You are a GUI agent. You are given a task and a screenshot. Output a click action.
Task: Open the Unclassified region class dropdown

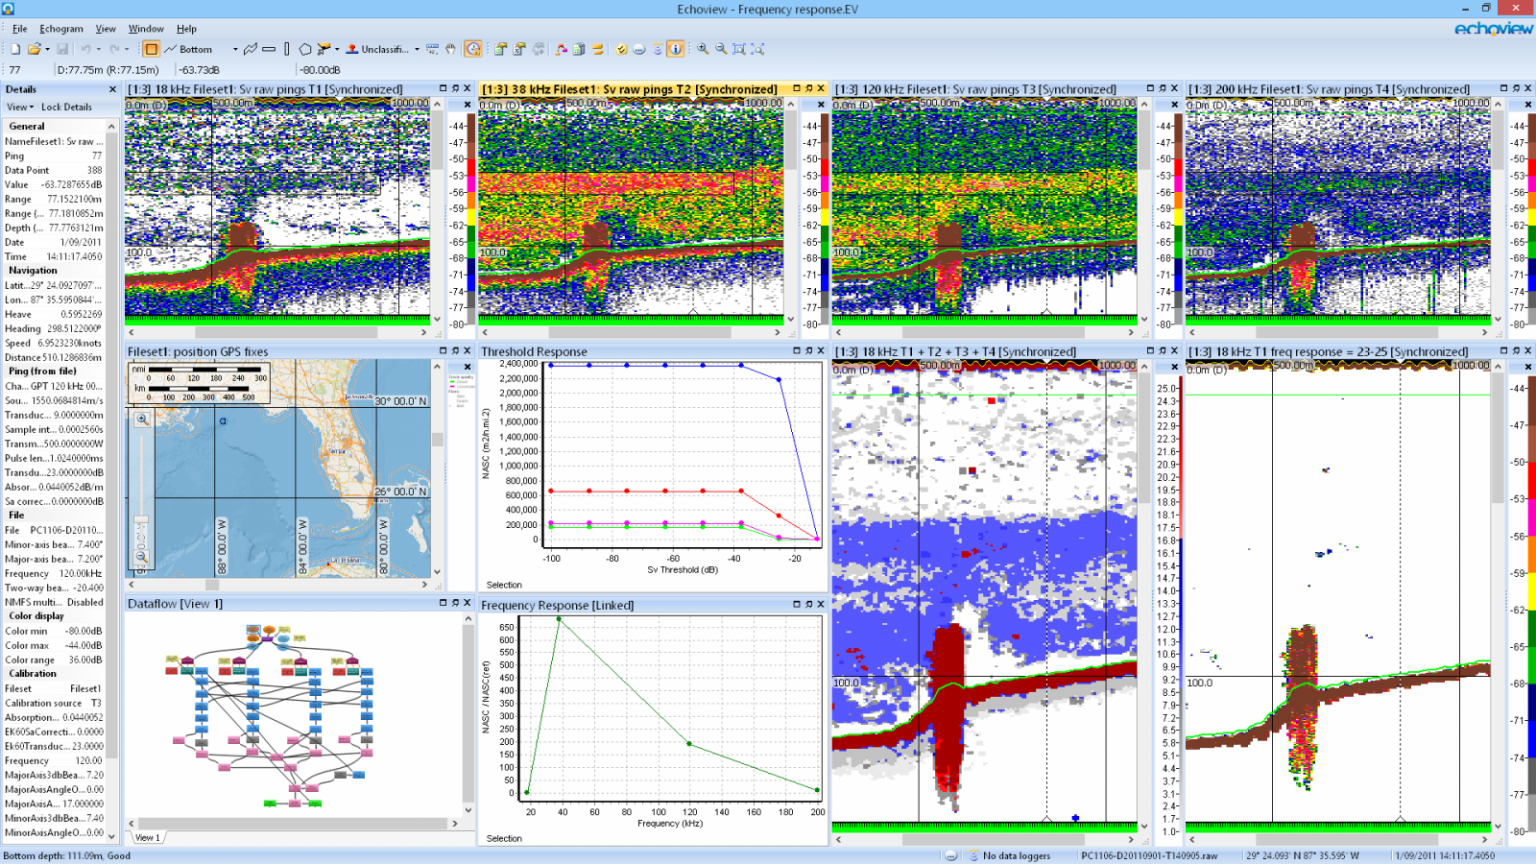[x=417, y=49]
